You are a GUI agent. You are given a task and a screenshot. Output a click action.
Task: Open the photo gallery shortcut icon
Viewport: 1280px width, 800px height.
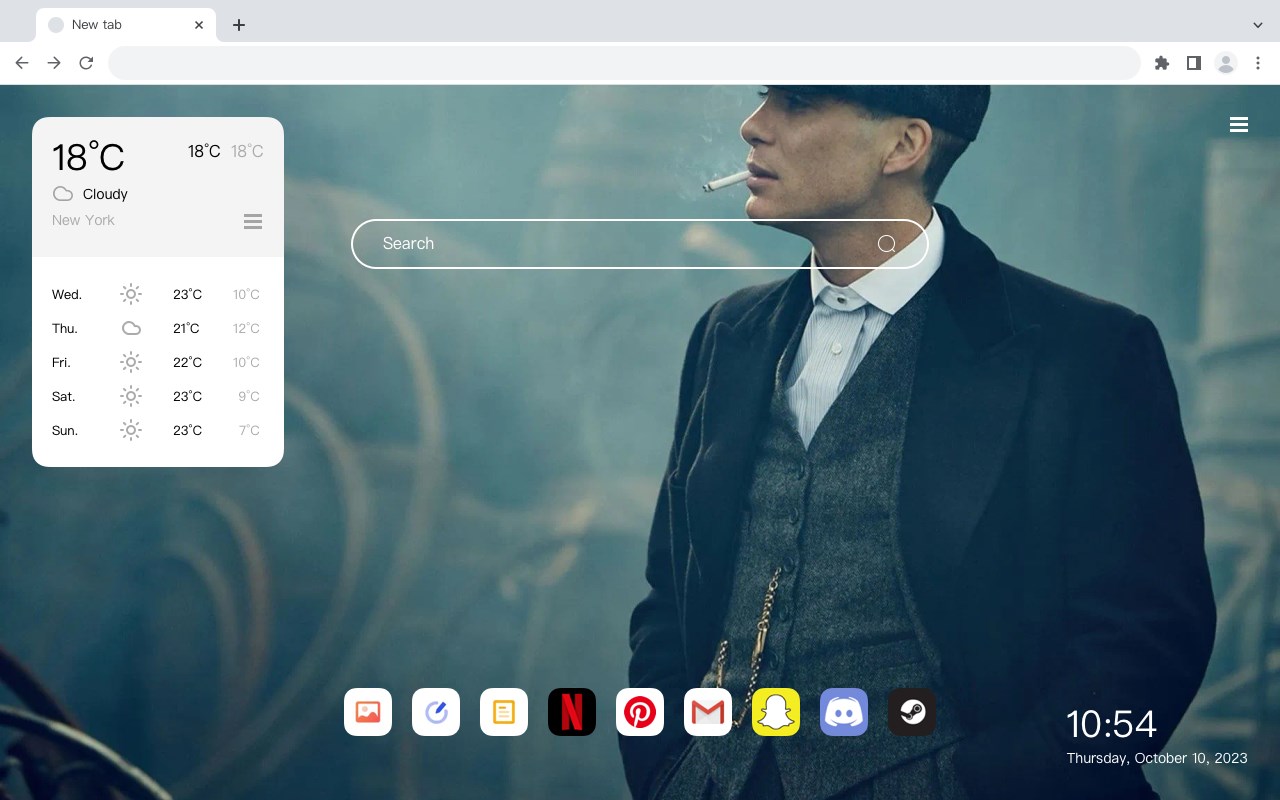(x=368, y=712)
